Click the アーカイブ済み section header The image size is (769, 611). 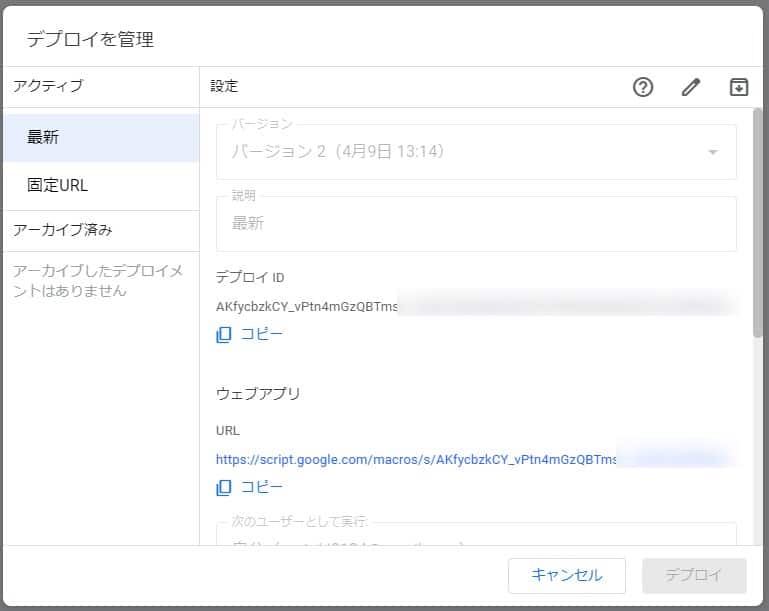coord(62,230)
